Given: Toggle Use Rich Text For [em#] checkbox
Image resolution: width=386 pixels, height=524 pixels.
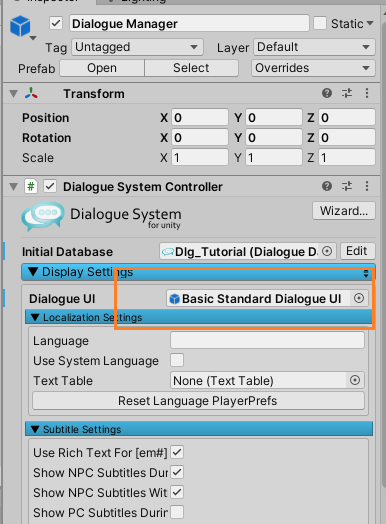Looking at the screenshot, I should pyautogui.click(x=177, y=452).
